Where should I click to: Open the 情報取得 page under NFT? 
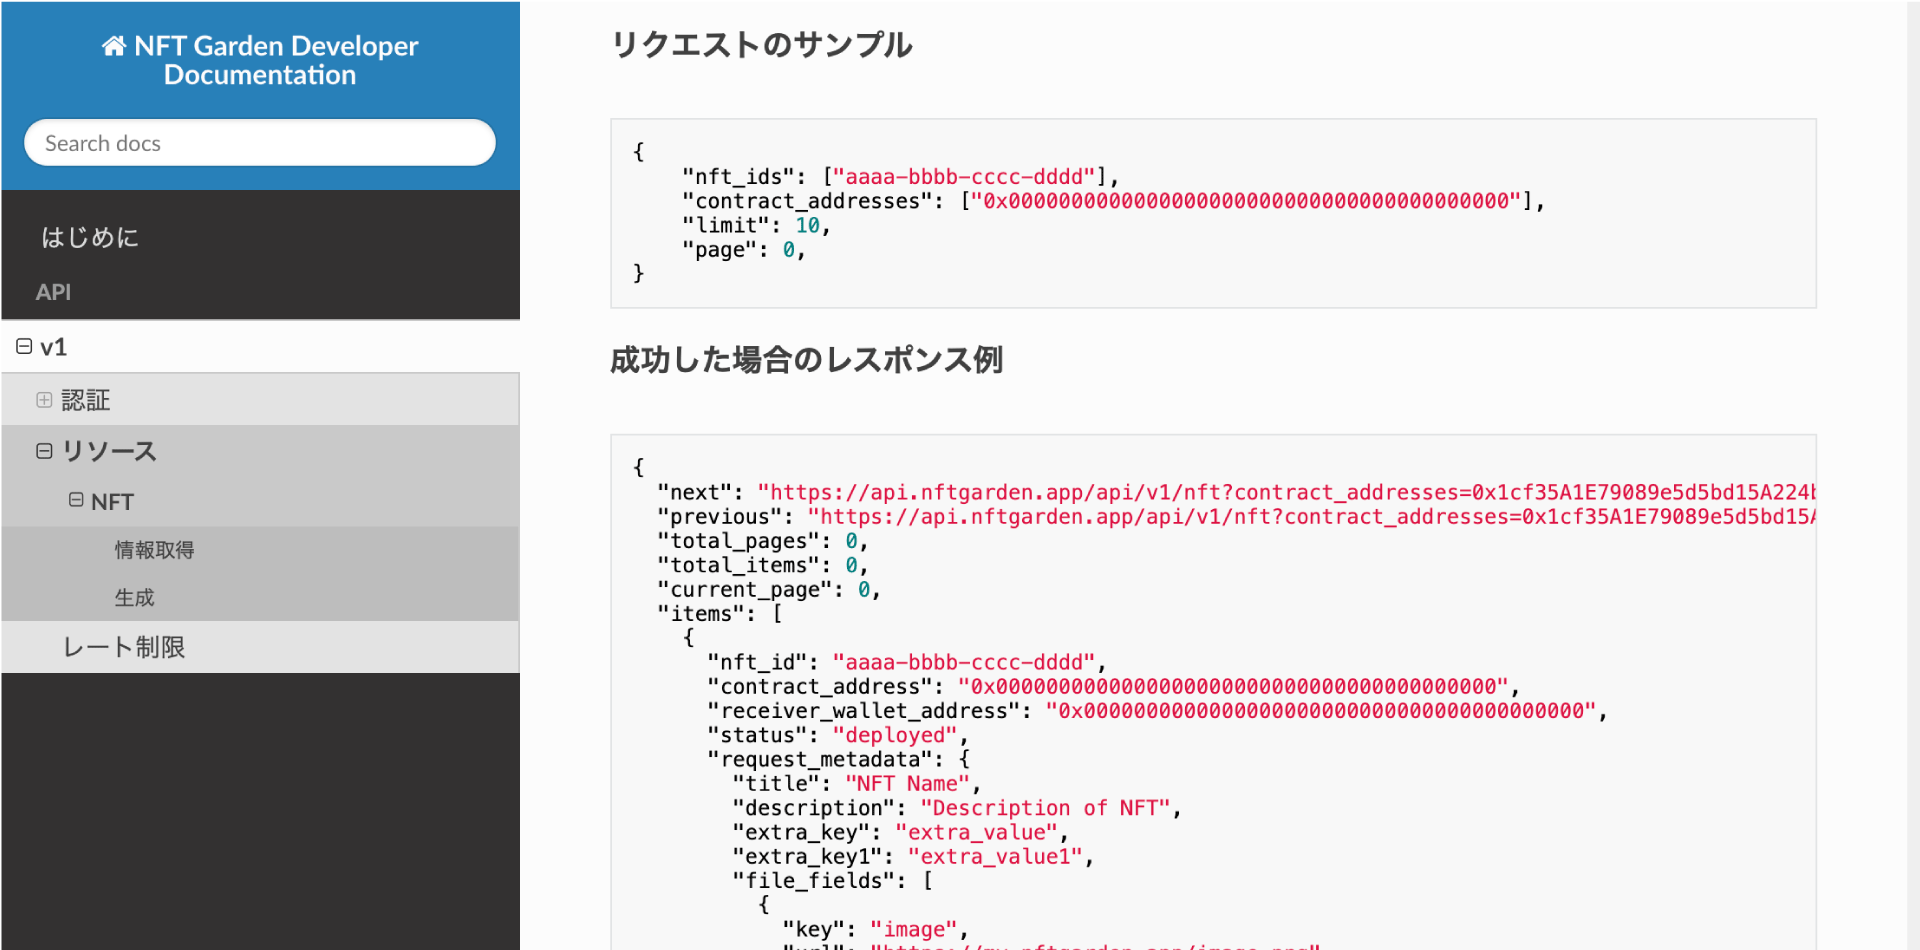pos(154,549)
